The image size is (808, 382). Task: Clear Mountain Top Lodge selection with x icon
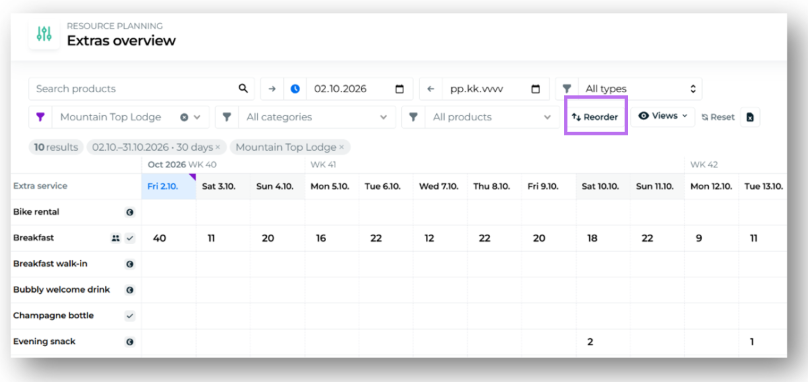184,117
